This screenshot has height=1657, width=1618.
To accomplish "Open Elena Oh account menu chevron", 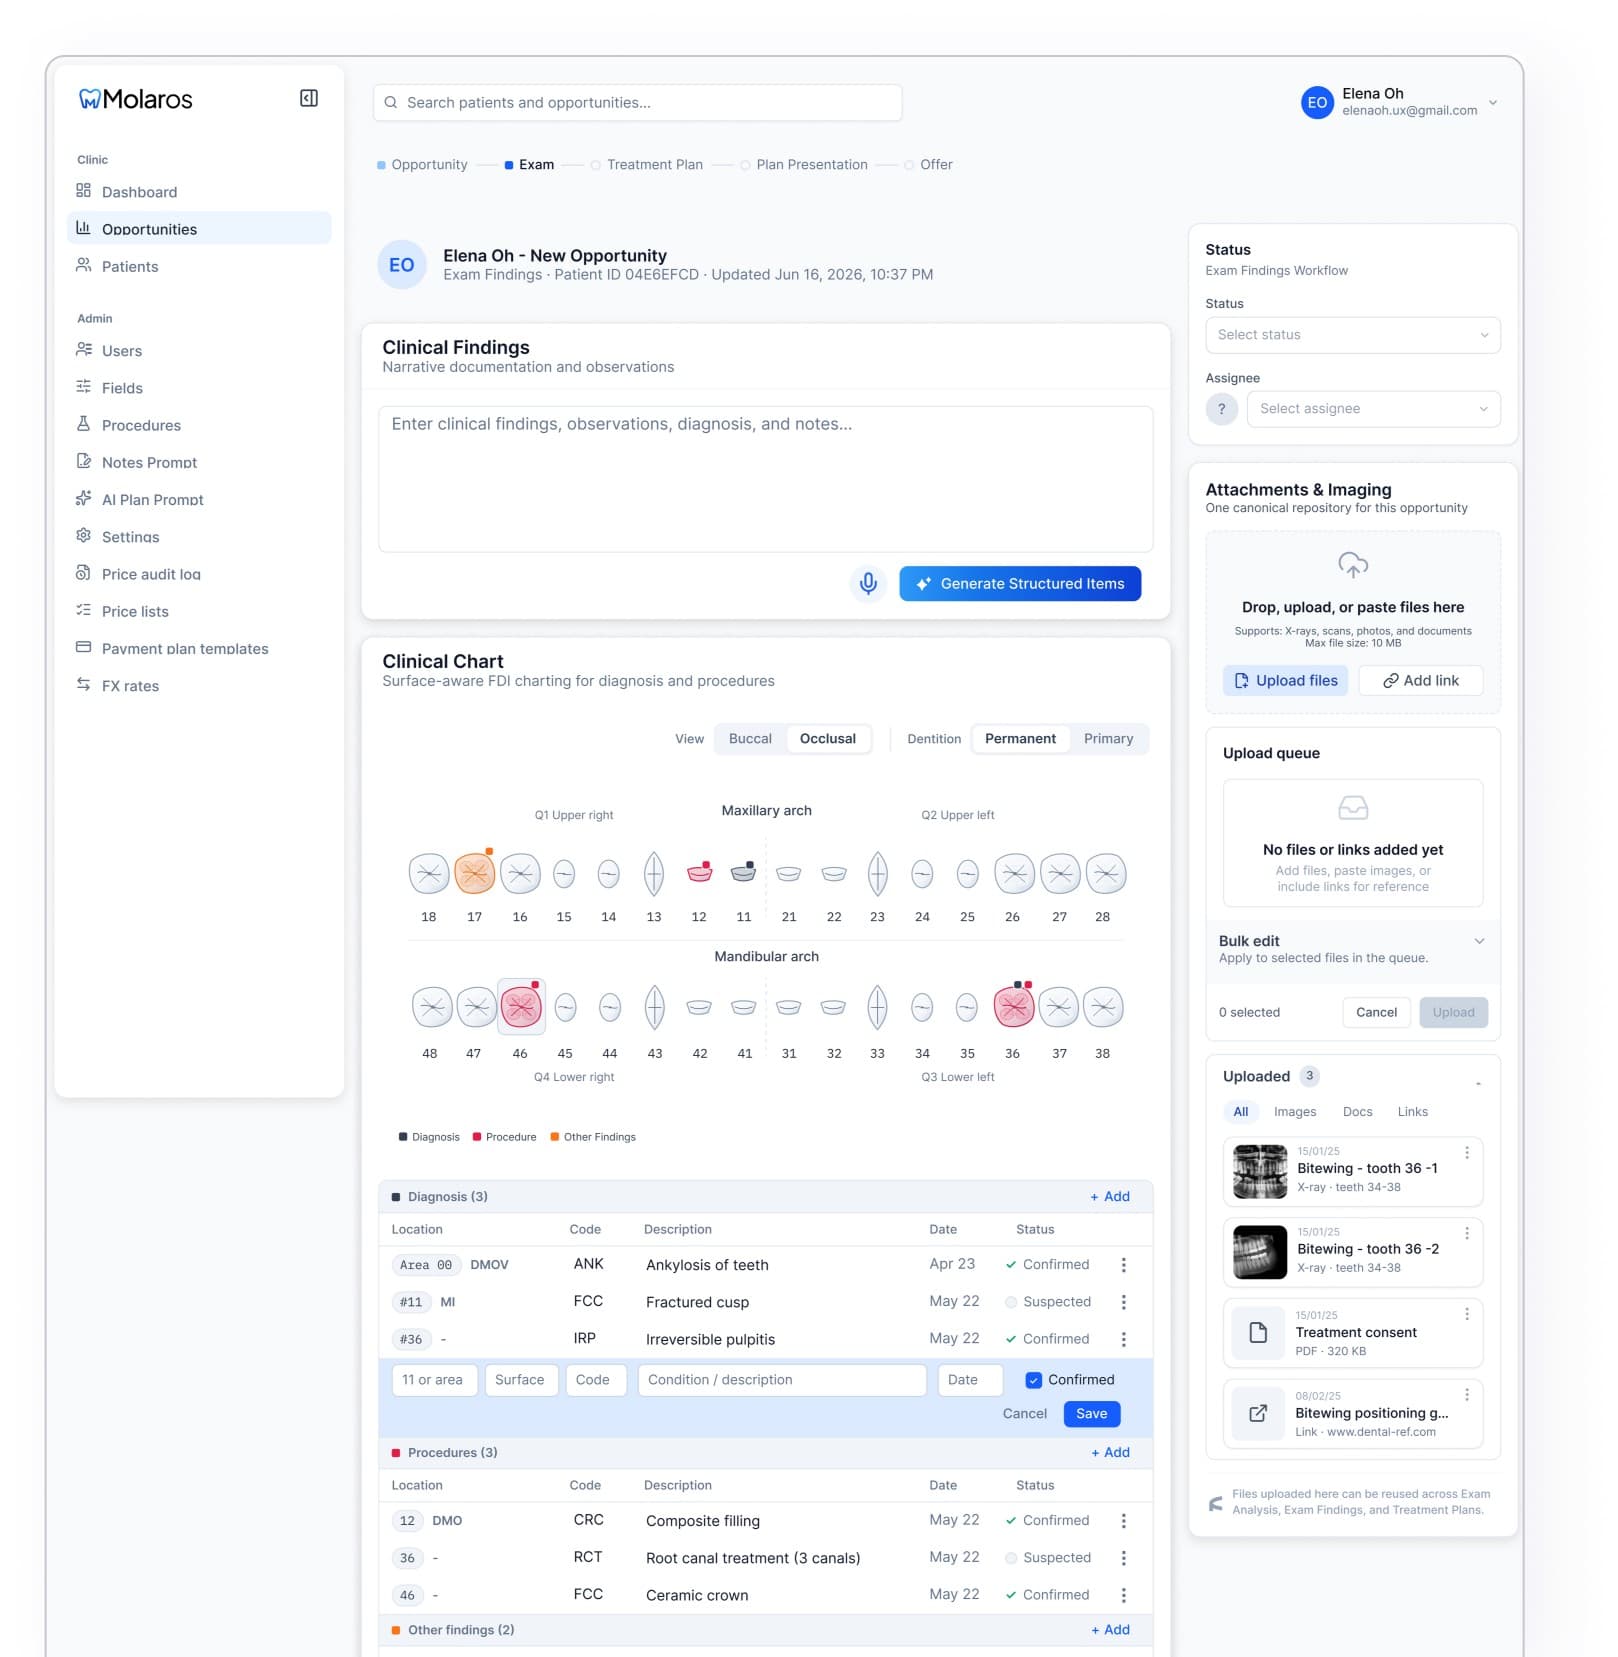I will pyautogui.click(x=1492, y=102).
